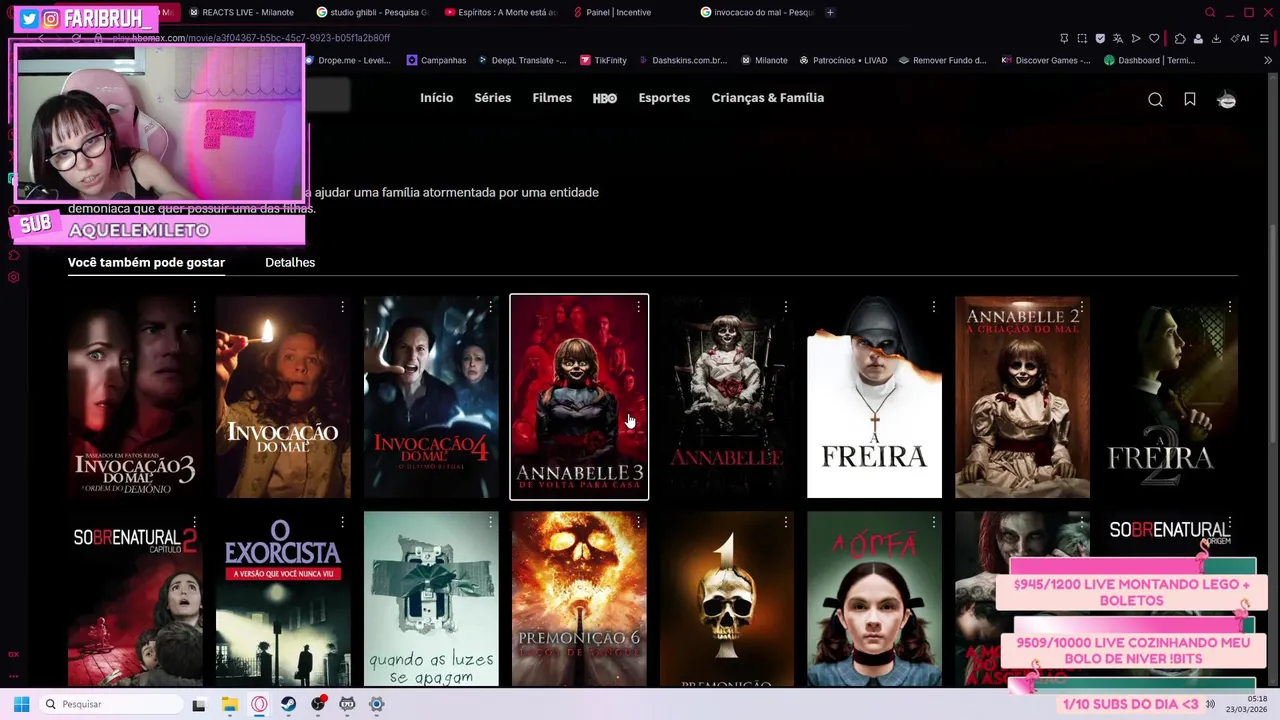Click the translate page icon

click(x=1118, y=38)
